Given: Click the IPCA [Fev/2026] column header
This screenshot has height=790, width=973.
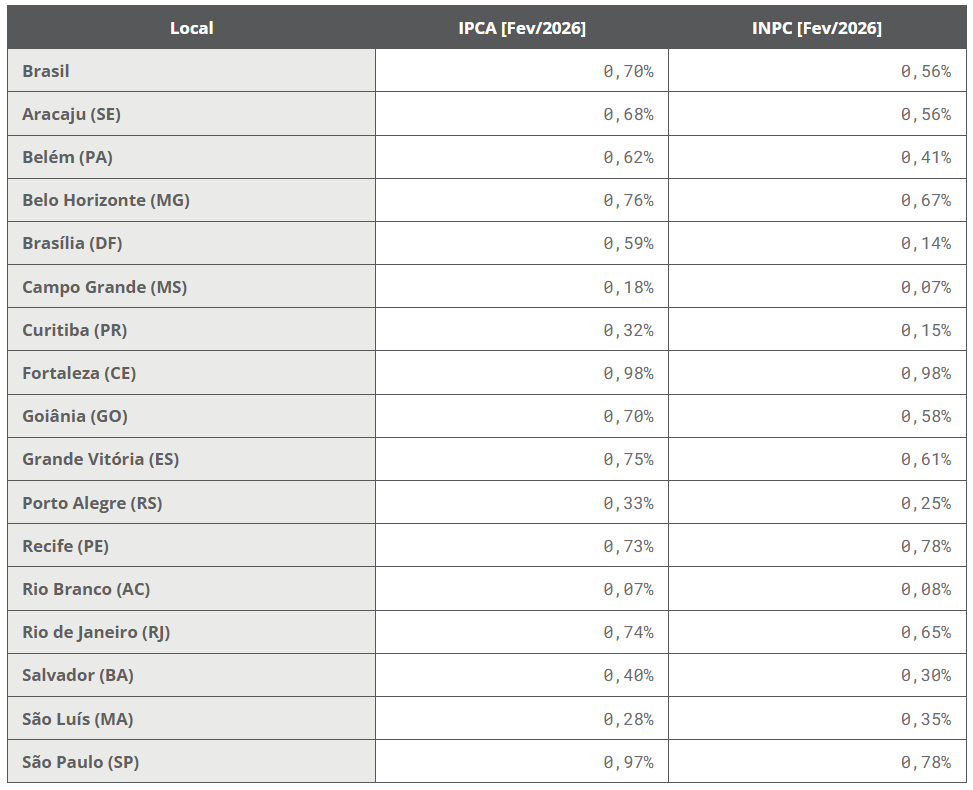Looking at the screenshot, I should coord(522,28).
